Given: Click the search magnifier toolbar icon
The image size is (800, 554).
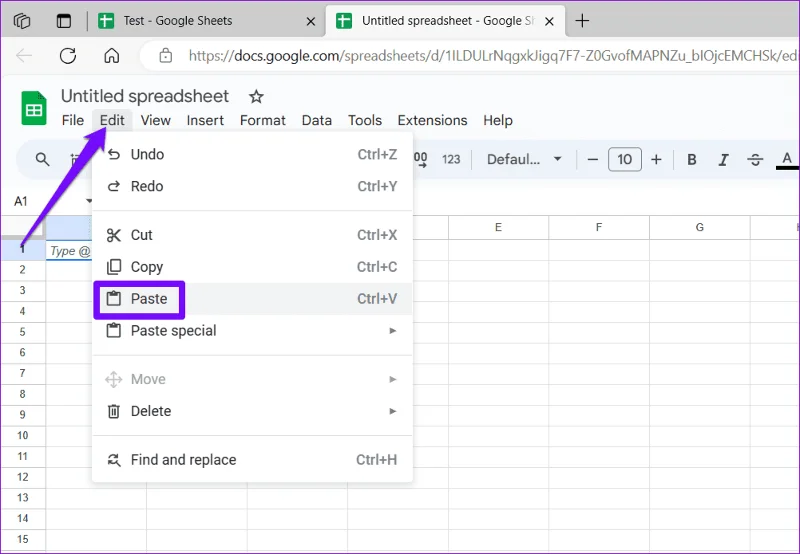Looking at the screenshot, I should click(42, 160).
